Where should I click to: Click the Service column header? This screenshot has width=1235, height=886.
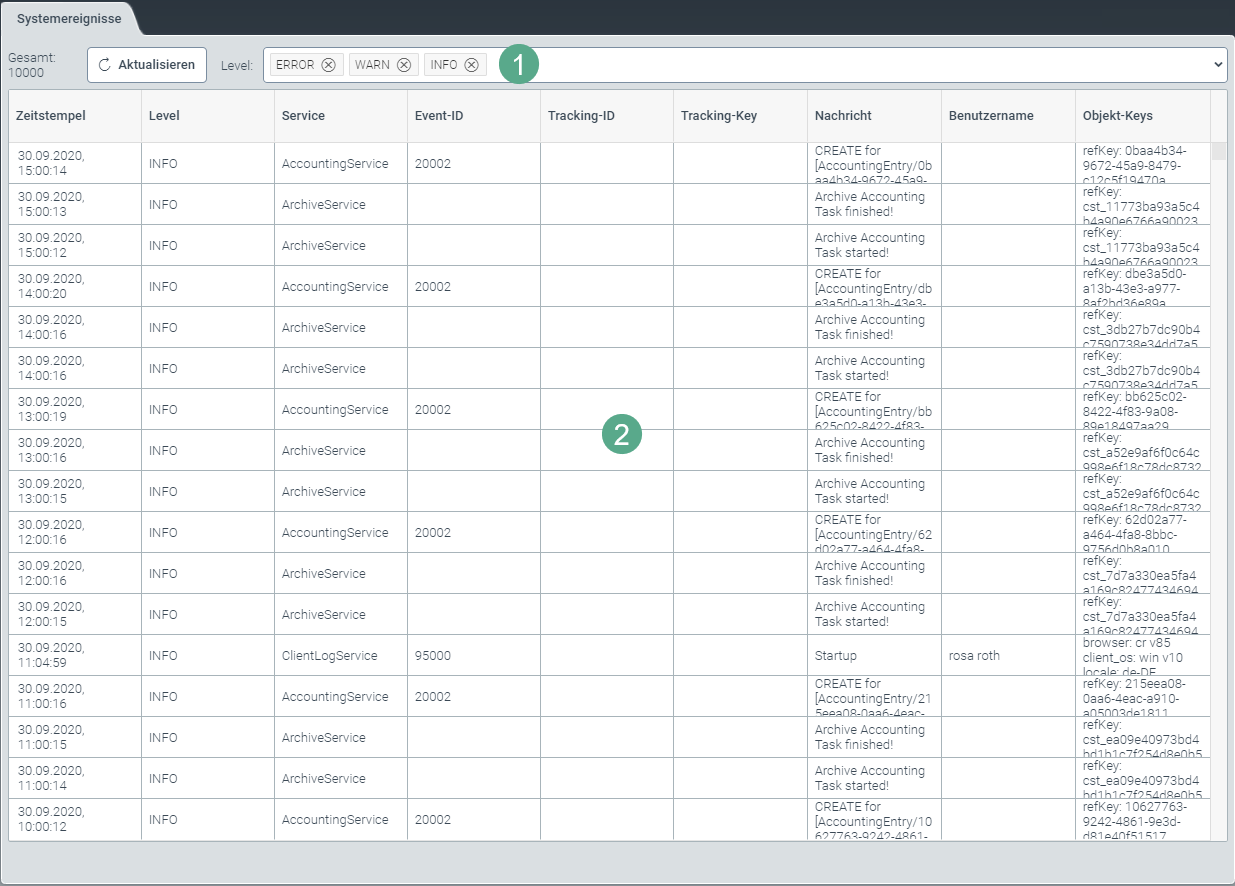[303, 116]
